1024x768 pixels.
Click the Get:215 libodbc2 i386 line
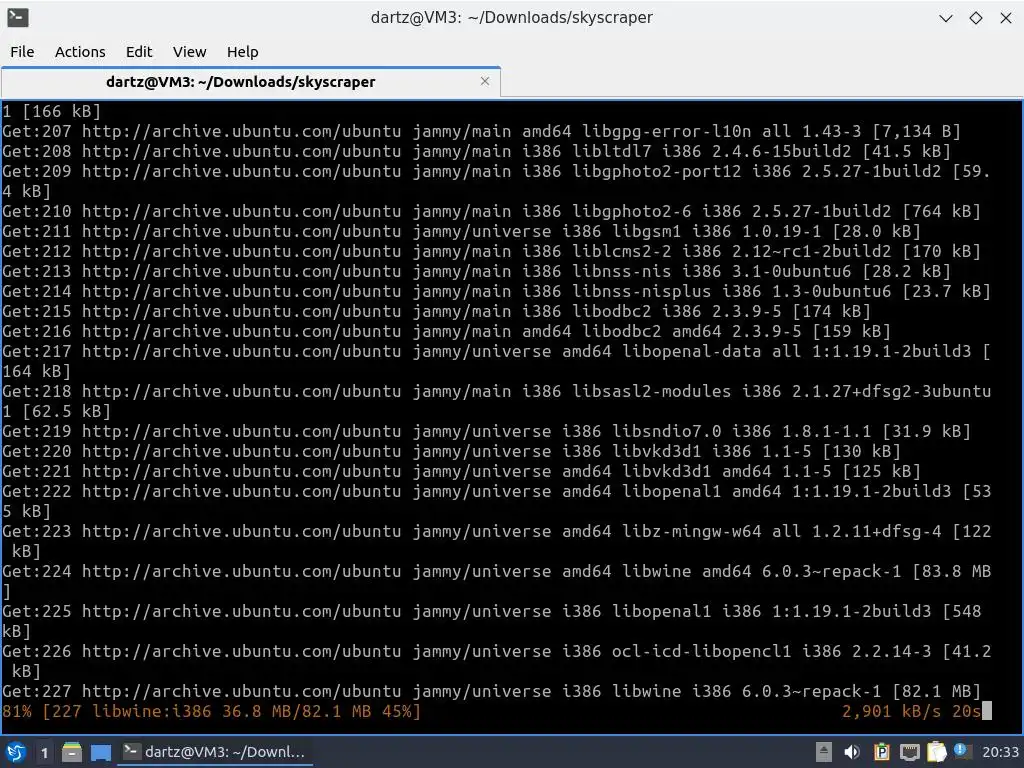(x=437, y=312)
